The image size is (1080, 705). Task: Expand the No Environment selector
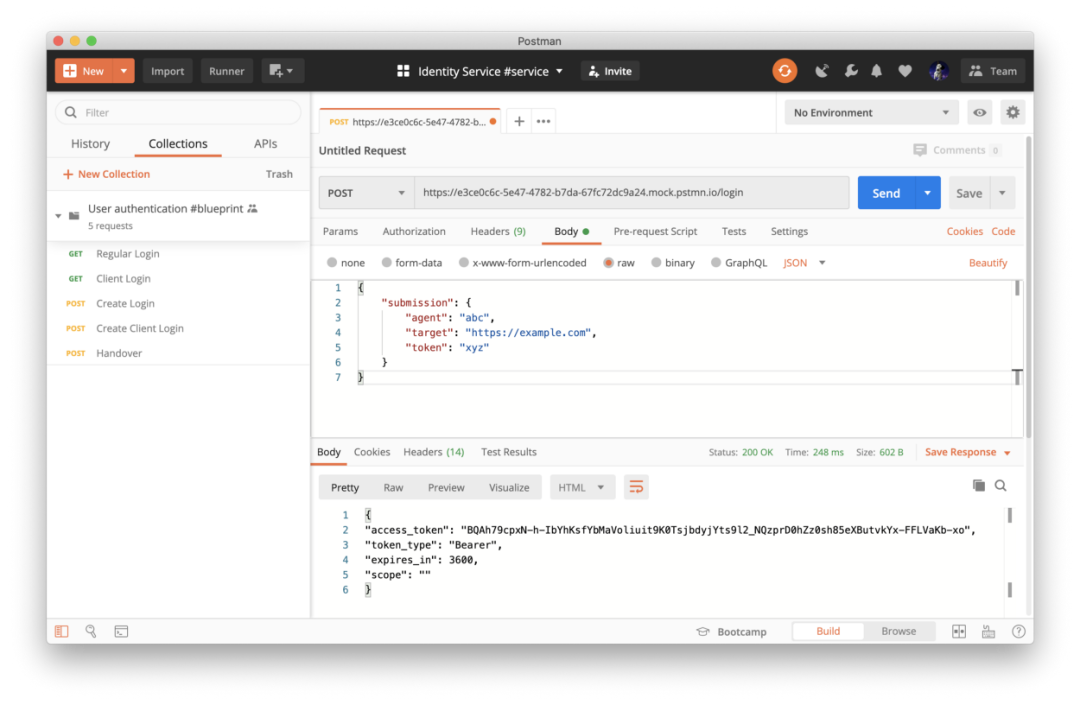coord(871,113)
